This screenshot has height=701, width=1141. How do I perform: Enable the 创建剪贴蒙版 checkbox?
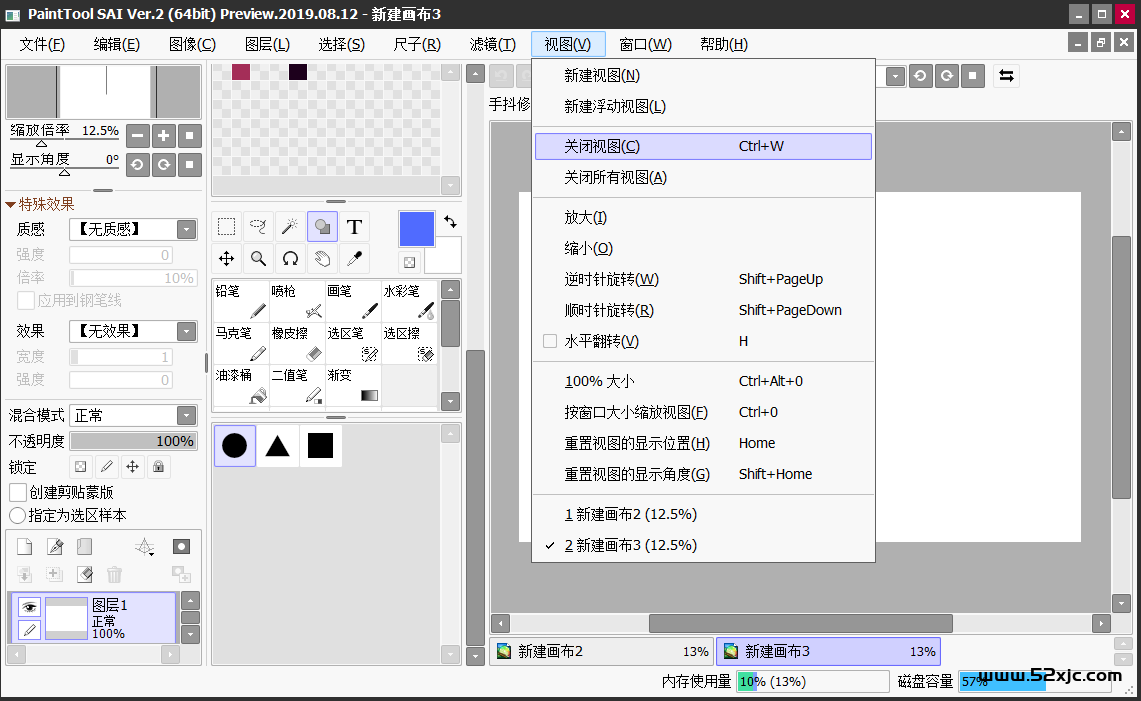click(18, 492)
